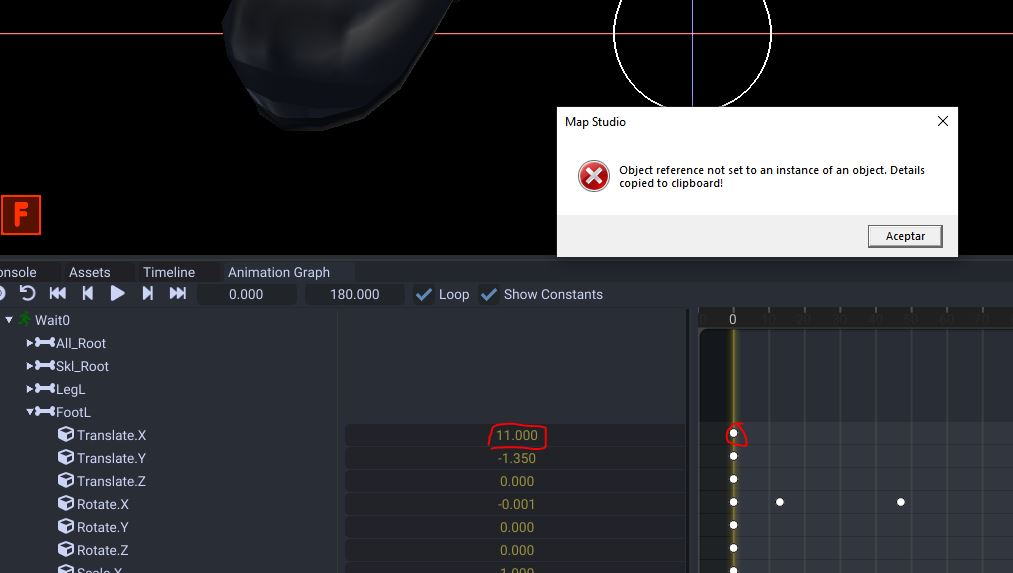Select the Rotate.Y track cube icon
This screenshot has width=1013, height=573.
(x=66, y=526)
